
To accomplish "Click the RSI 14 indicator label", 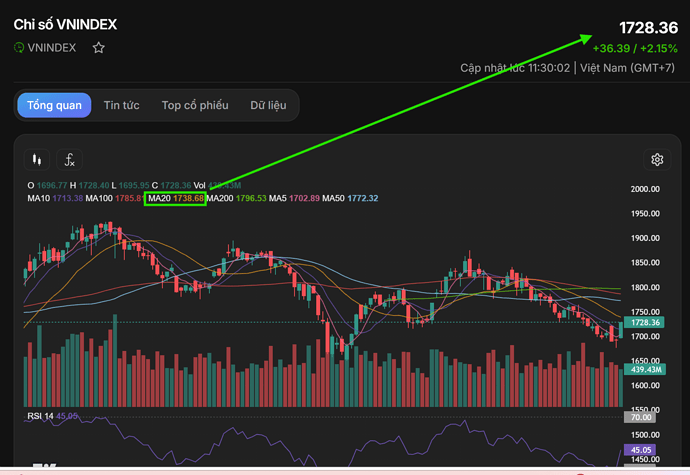I will pyautogui.click(x=52, y=416).
